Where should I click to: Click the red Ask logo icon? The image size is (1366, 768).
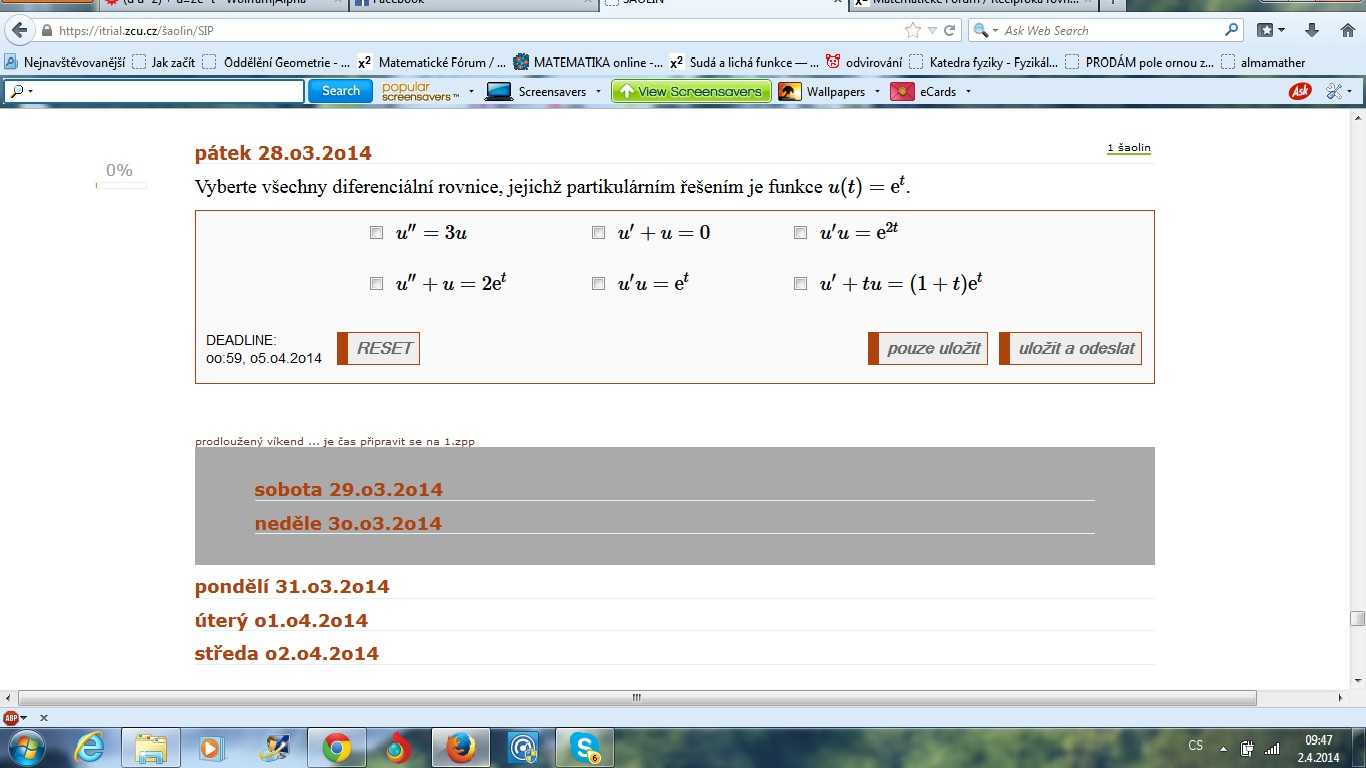1300,91
